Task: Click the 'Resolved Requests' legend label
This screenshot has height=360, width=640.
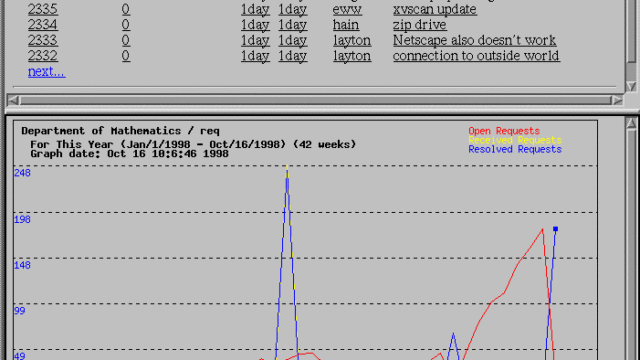Action: click(x=515, y=149)
